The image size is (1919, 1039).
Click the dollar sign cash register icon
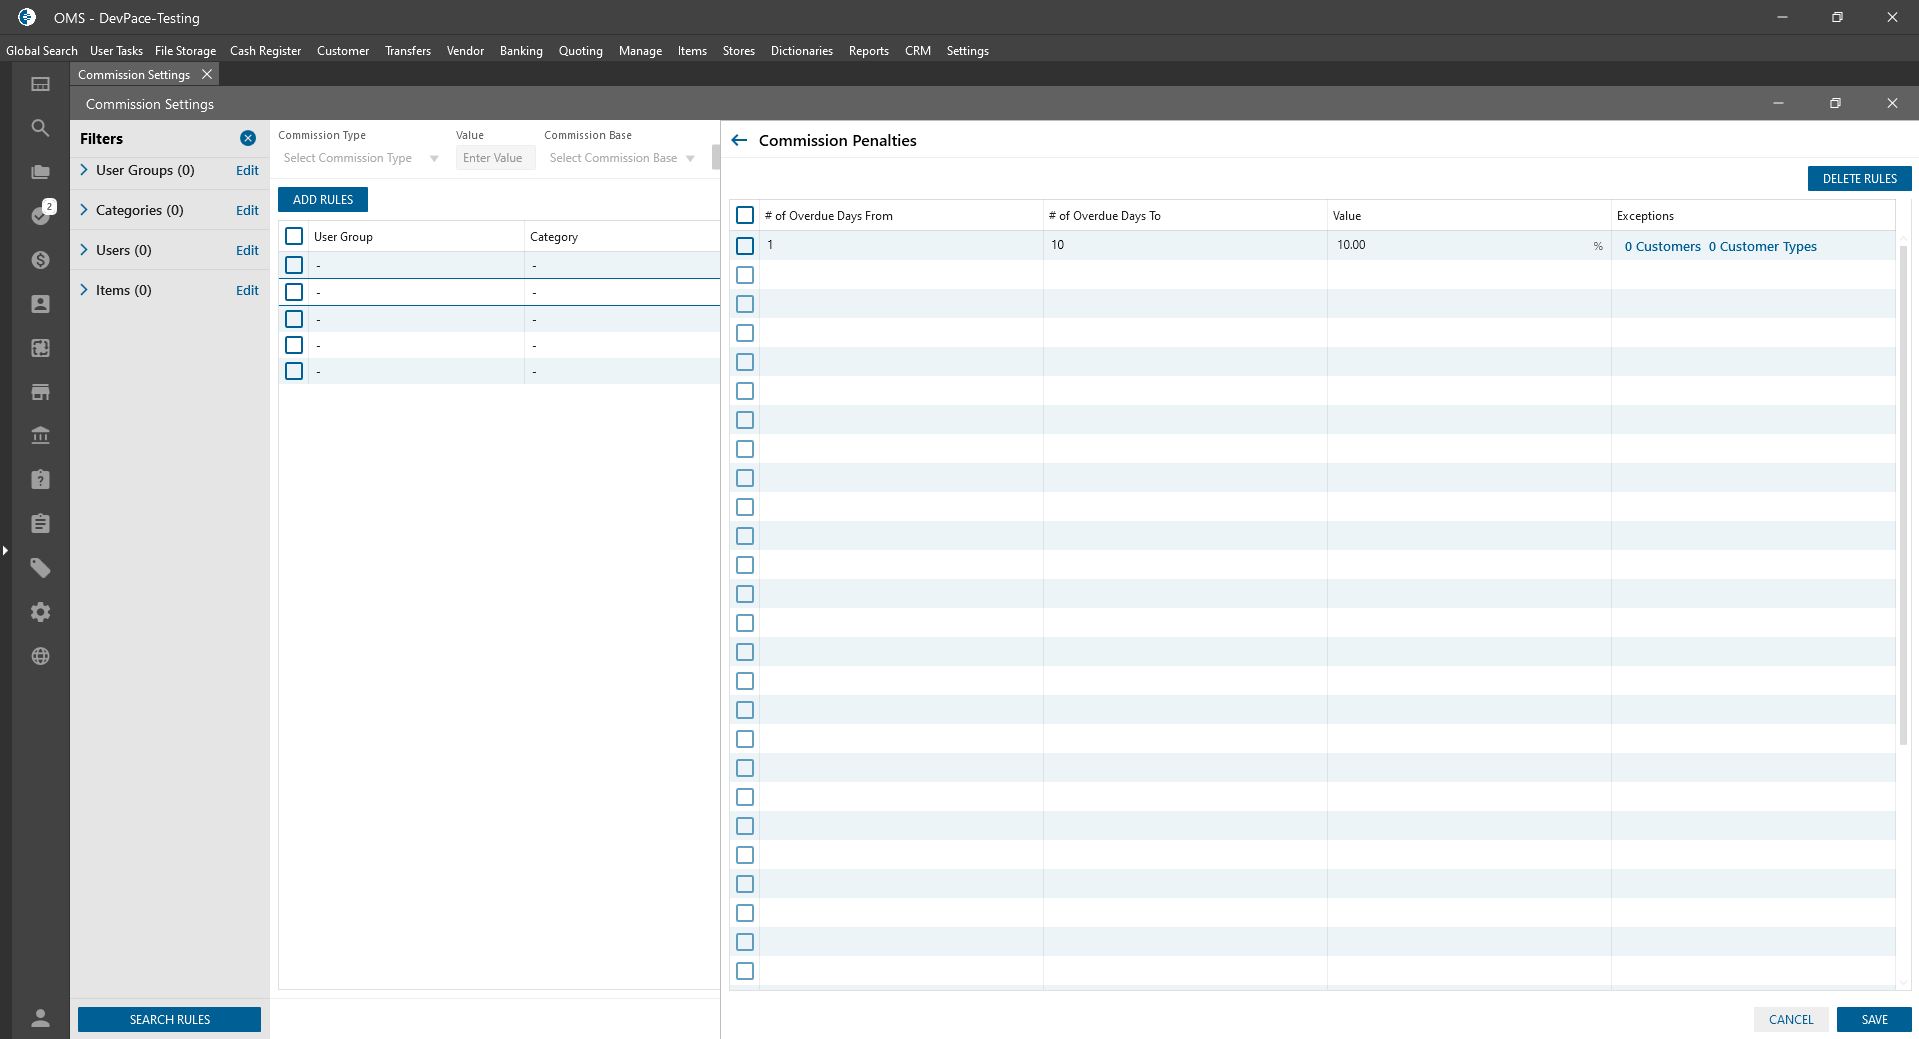click(40, 260)
